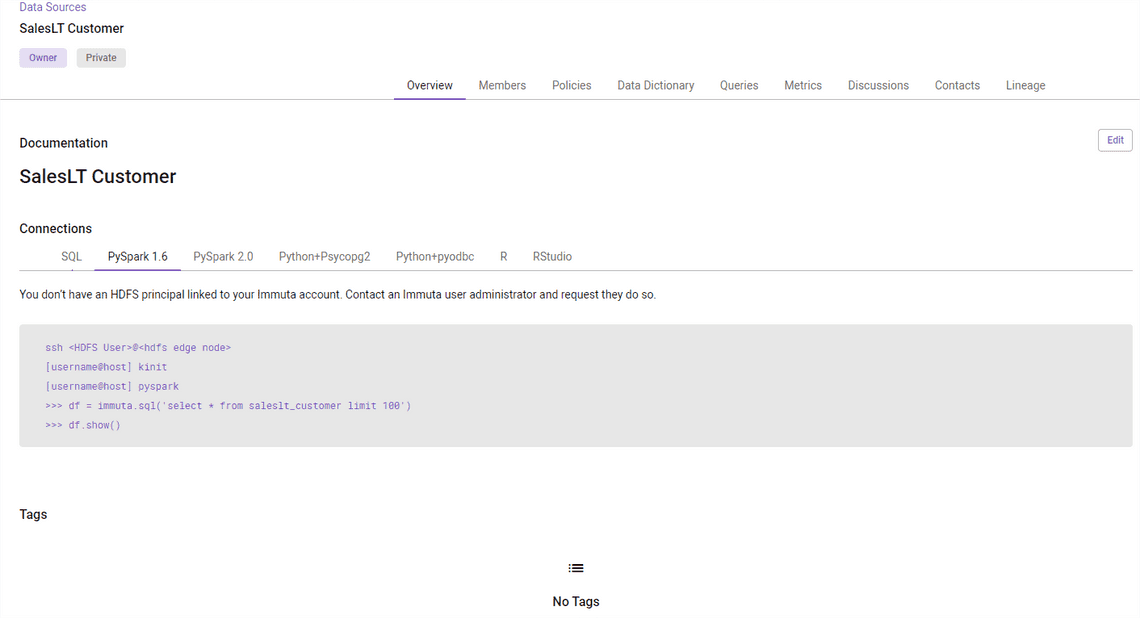This screenshot has width=1140, height=618.
Task: Click the 'Connections' section label
Action: [56, 229]
